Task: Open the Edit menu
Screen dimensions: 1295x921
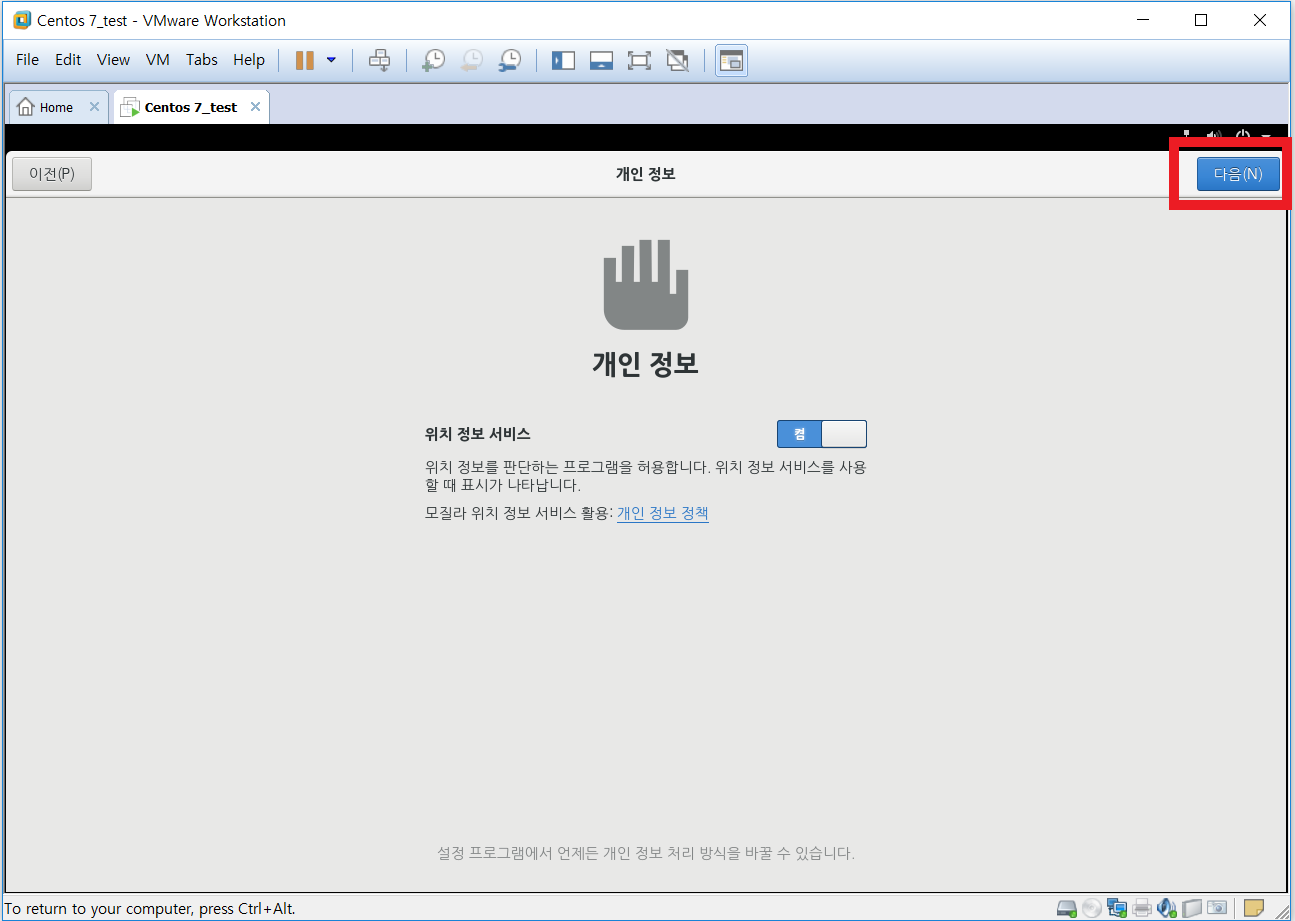Action: pyautogui.click(x=68, y=60)
